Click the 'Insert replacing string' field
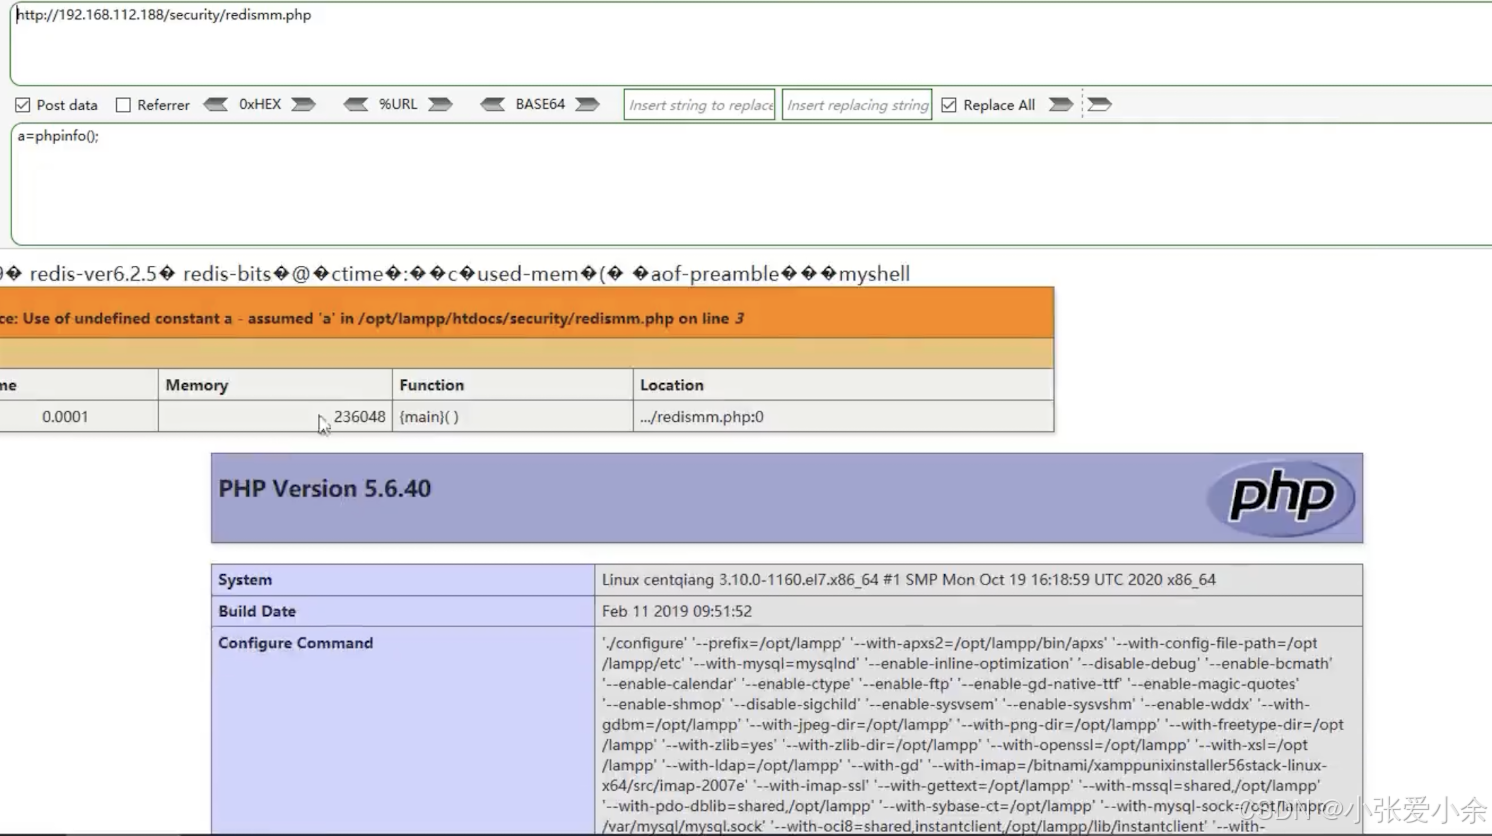This screenshot has height=836, width=1492. click(857, 104)
